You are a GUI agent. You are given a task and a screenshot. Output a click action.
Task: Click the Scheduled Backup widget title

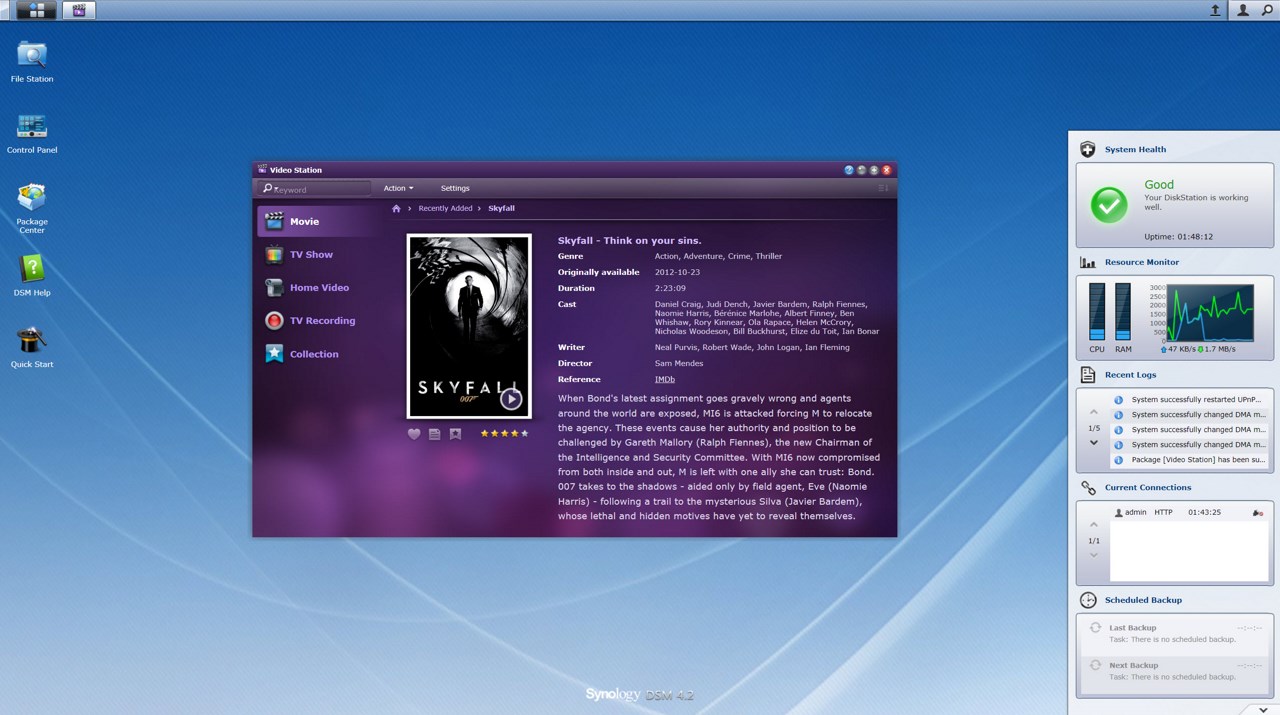(x=1143, y=600)
